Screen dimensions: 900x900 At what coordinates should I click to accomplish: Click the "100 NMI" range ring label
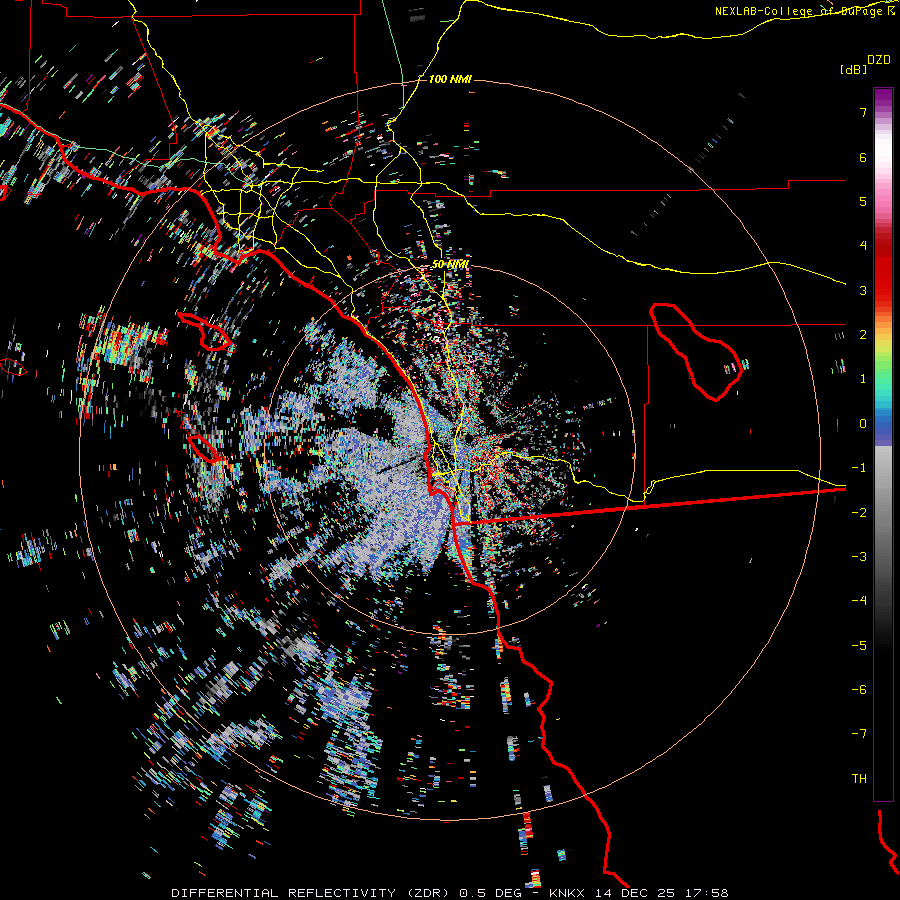450,79
